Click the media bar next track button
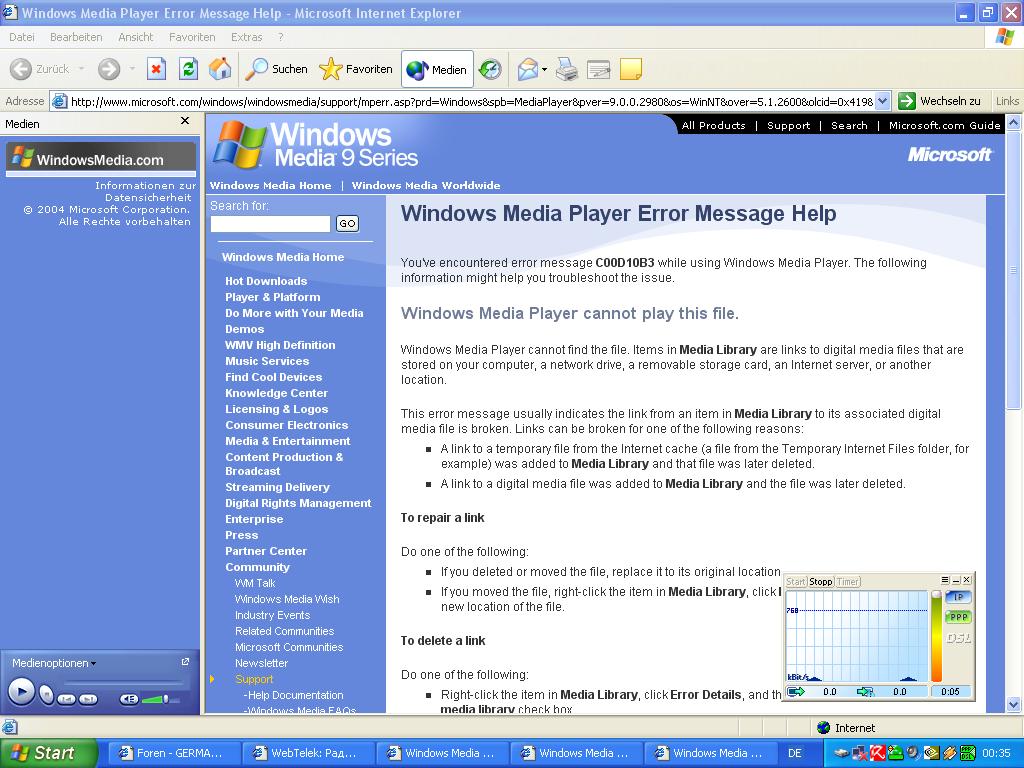The height and width of the screenshot is (768, 1024). coord(88,699)
